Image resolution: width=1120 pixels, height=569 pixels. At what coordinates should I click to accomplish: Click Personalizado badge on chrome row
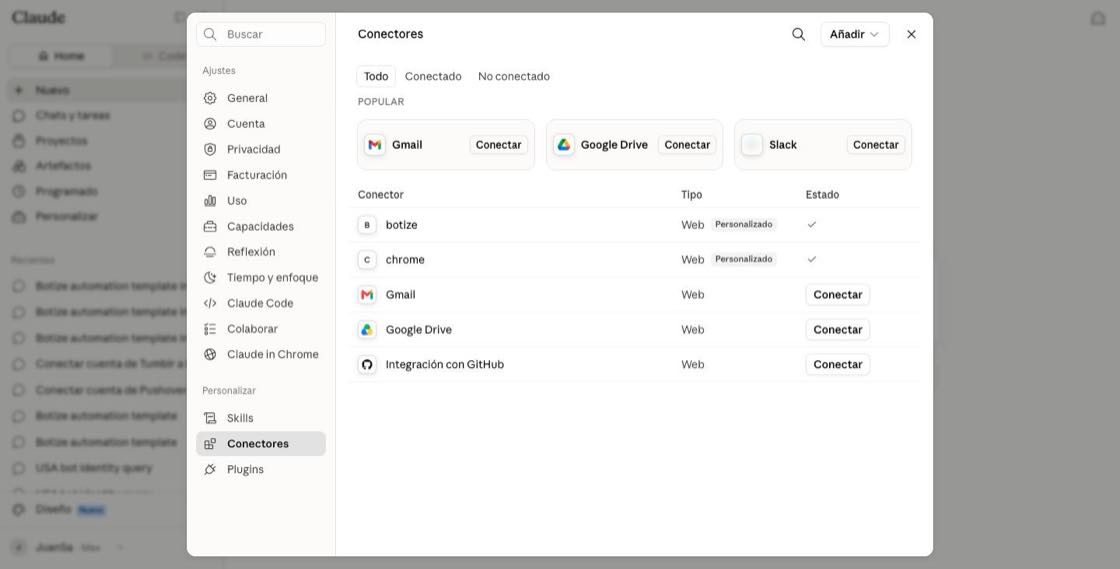[744, 260]
